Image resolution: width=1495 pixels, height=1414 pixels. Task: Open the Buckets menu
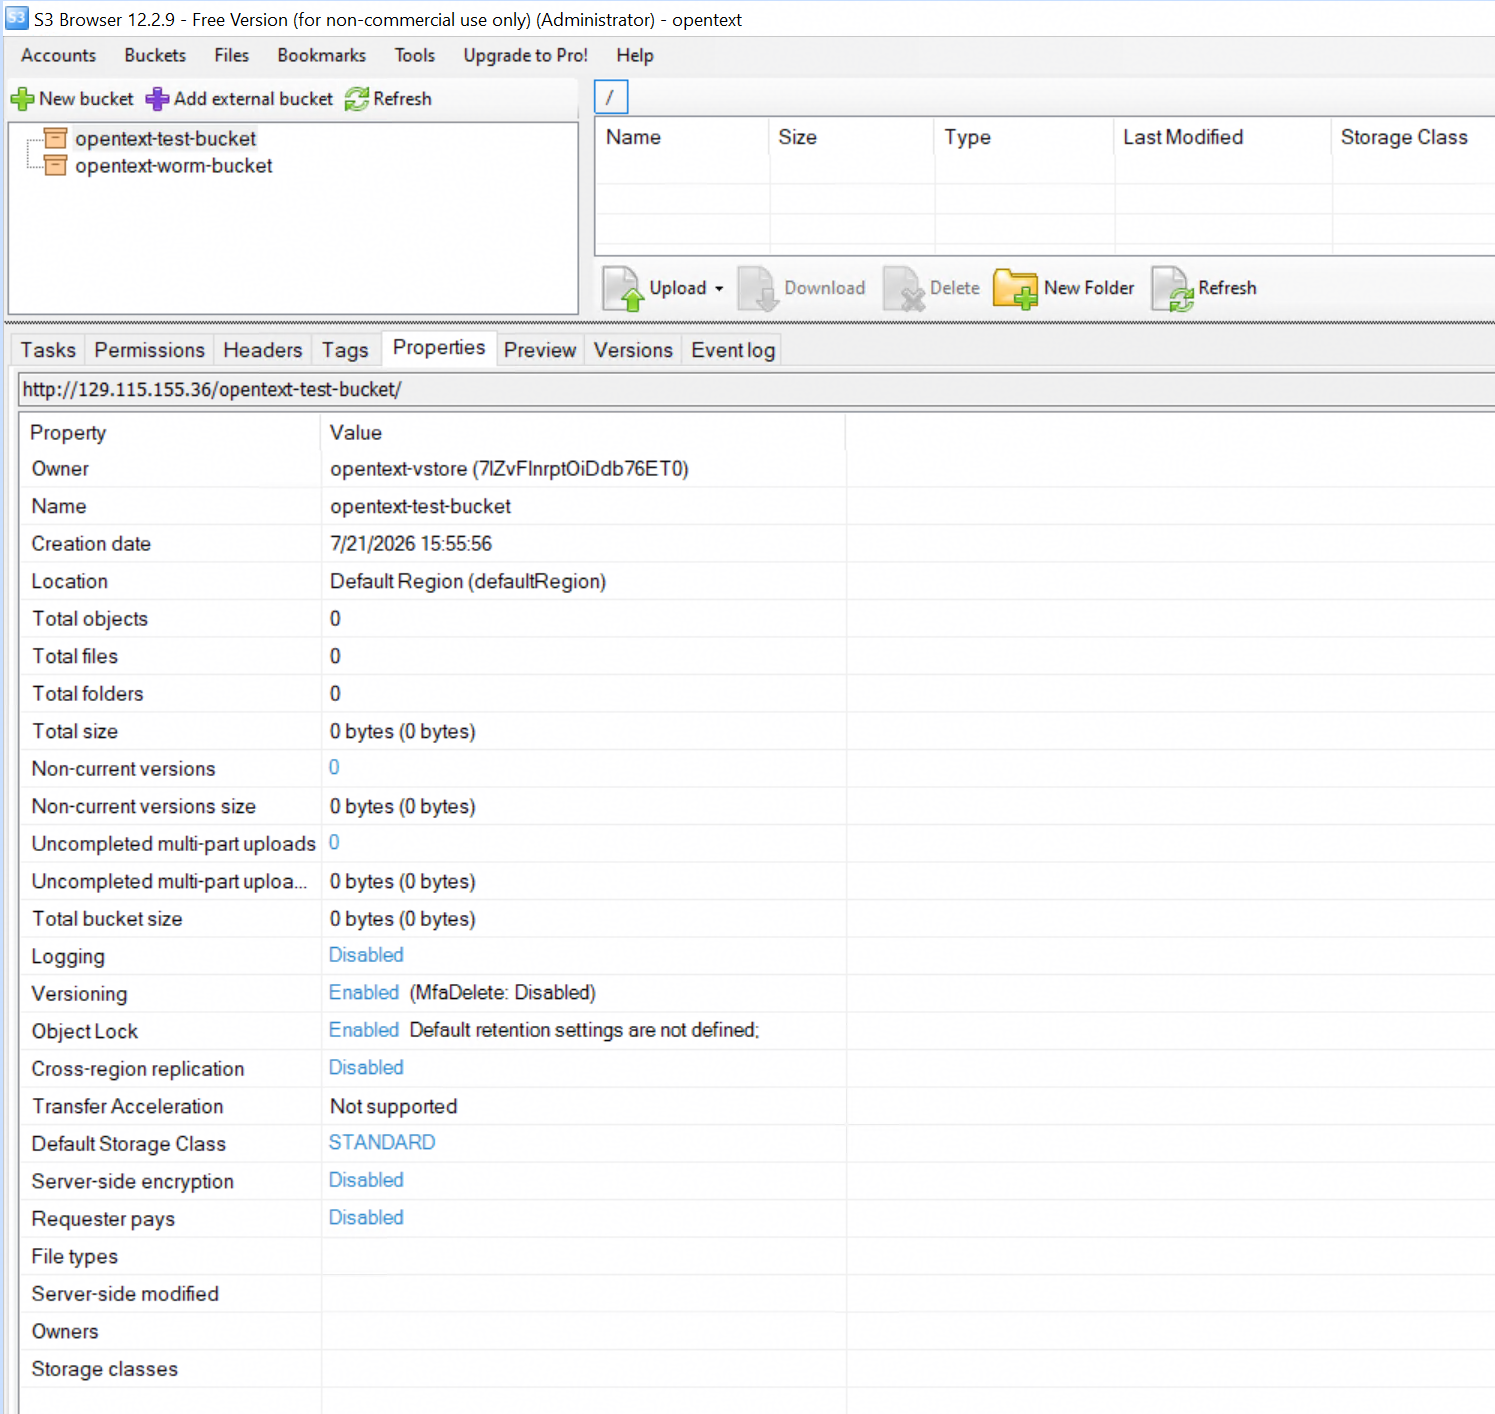[x=155, y=55]
